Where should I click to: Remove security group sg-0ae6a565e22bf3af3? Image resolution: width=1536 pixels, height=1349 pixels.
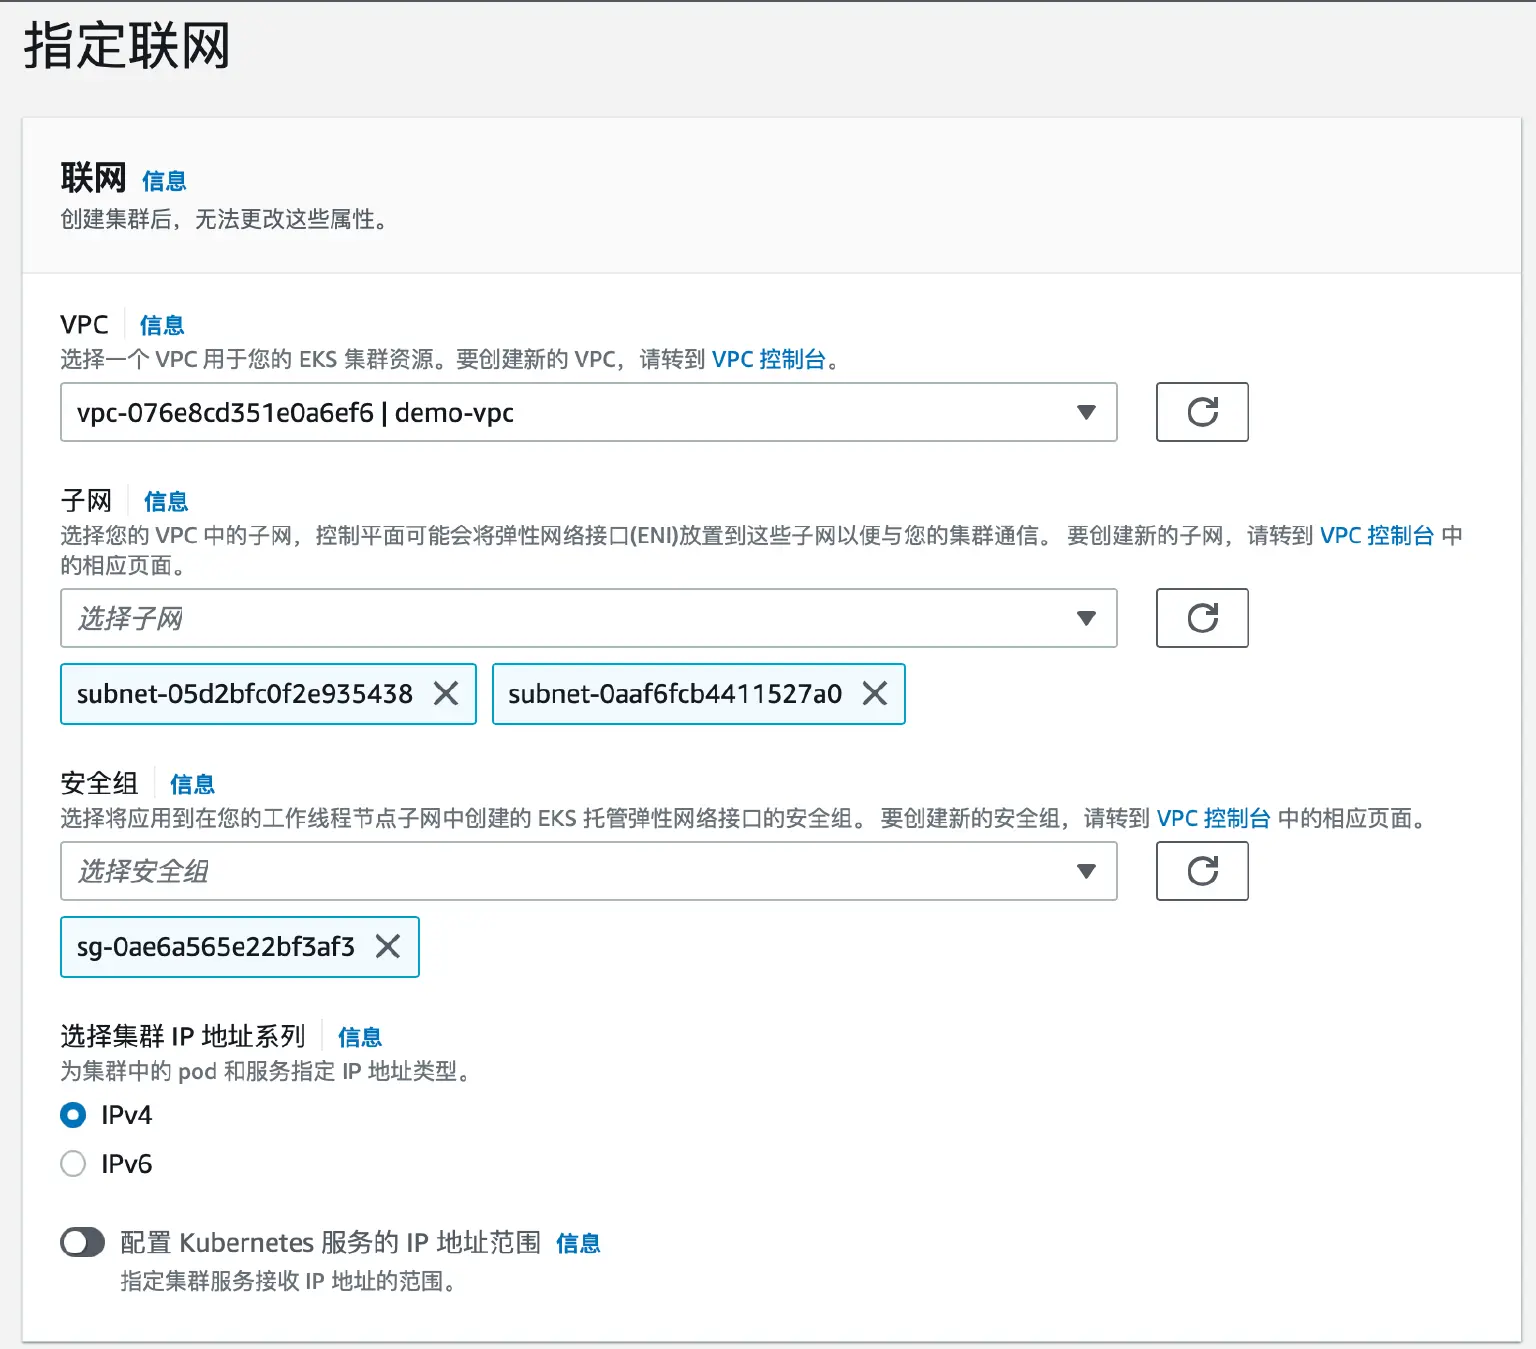pyautogui.click(x=388, y=947)
